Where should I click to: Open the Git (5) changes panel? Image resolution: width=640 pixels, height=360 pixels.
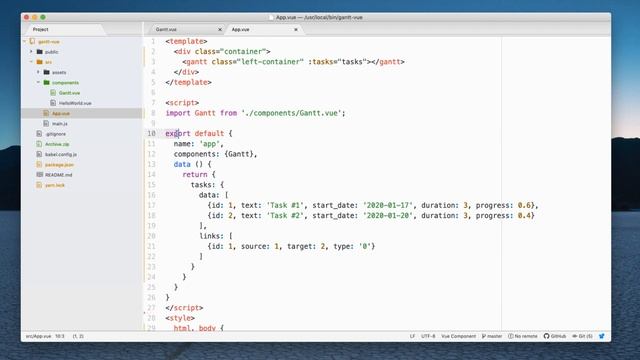582,336
